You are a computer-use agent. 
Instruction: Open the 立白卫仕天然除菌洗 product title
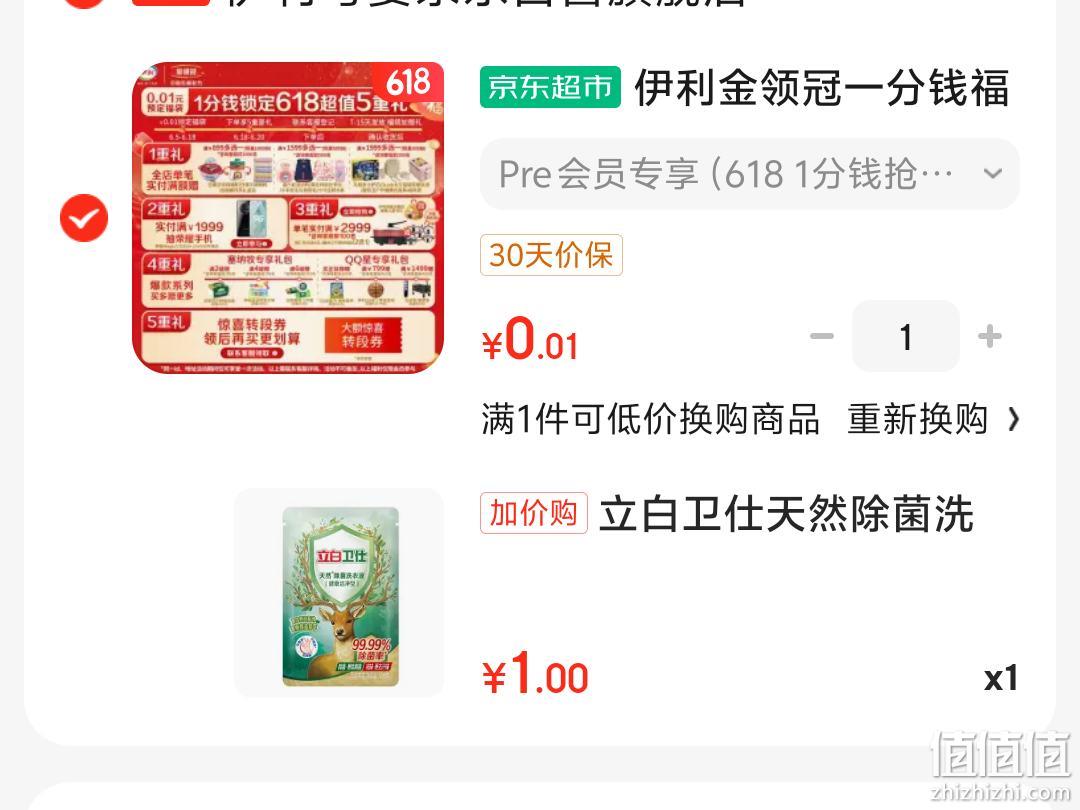click(786, 514)
